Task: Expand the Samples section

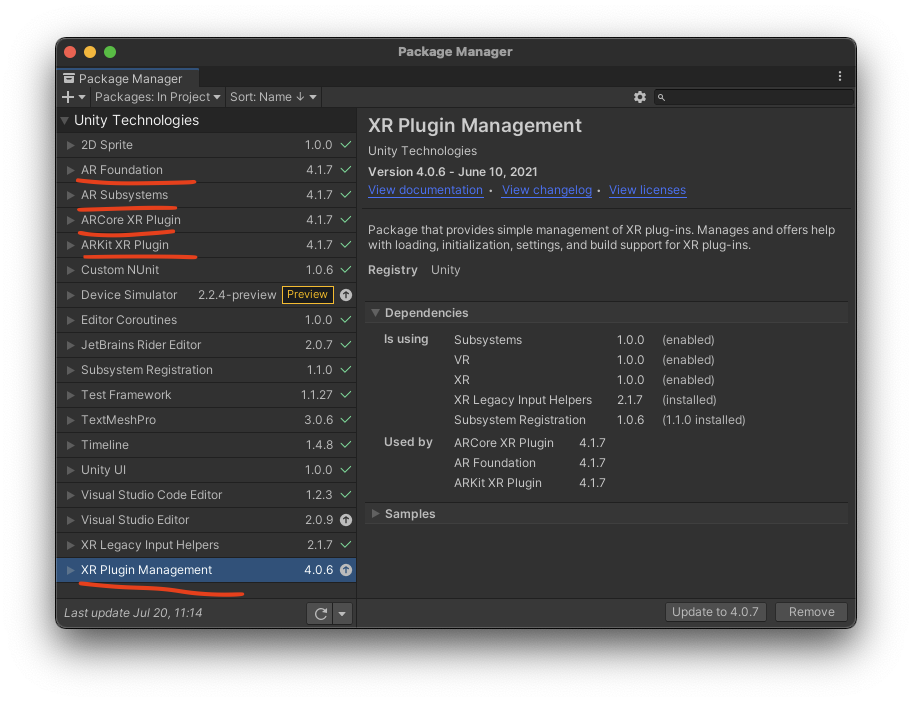Action: (x=376, y=513)
